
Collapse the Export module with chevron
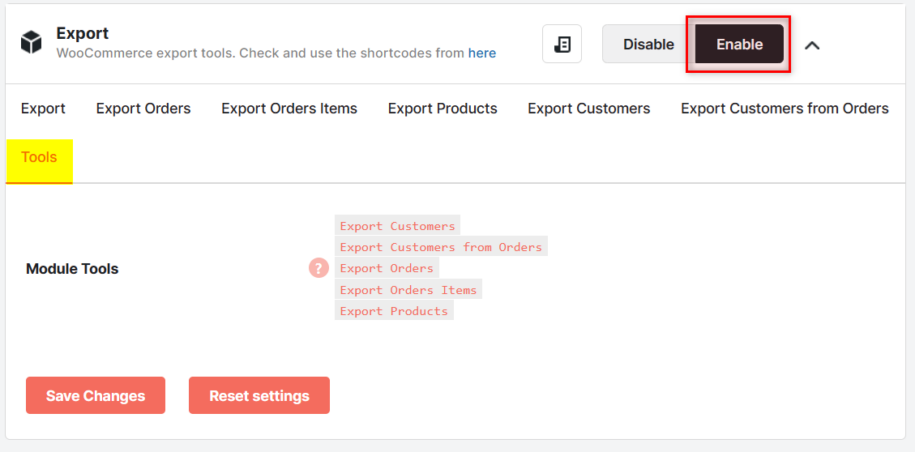(x=812, y=45)
